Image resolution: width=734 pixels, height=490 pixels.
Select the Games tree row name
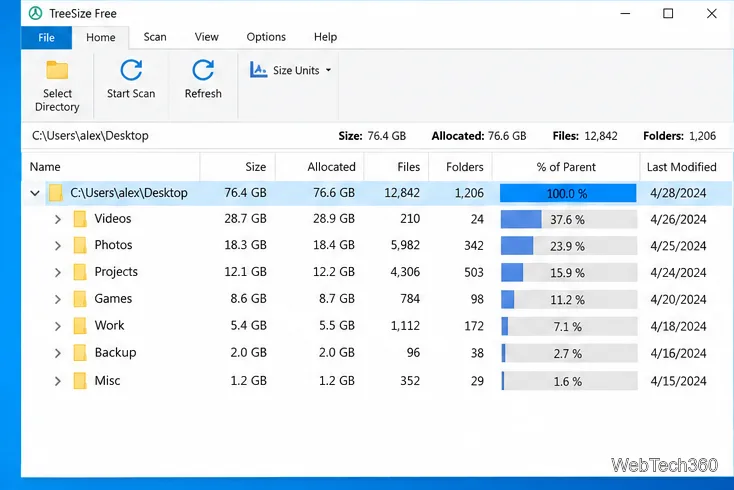(x=113, y=299)
